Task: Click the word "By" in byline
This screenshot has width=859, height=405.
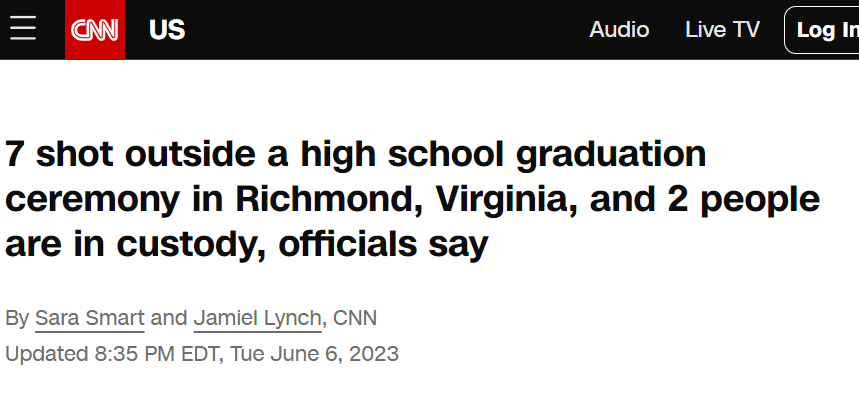Action: tap(17, 319)
